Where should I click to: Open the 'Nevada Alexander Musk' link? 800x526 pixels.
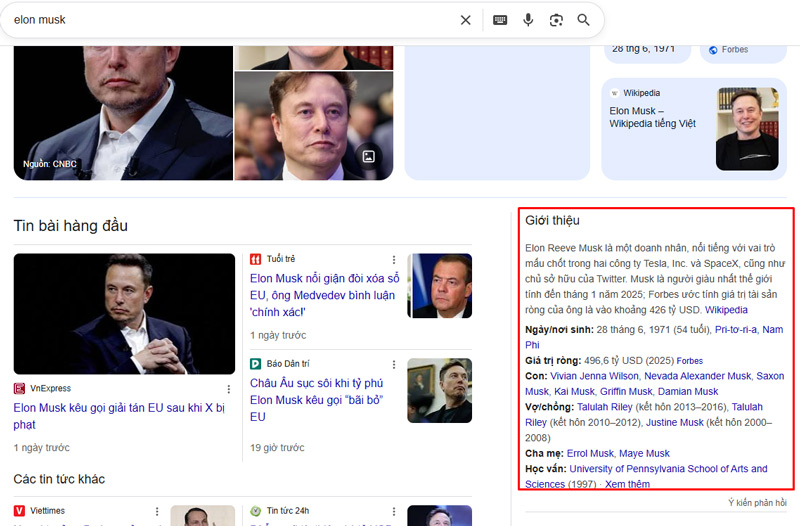click(x=697, y=376)
